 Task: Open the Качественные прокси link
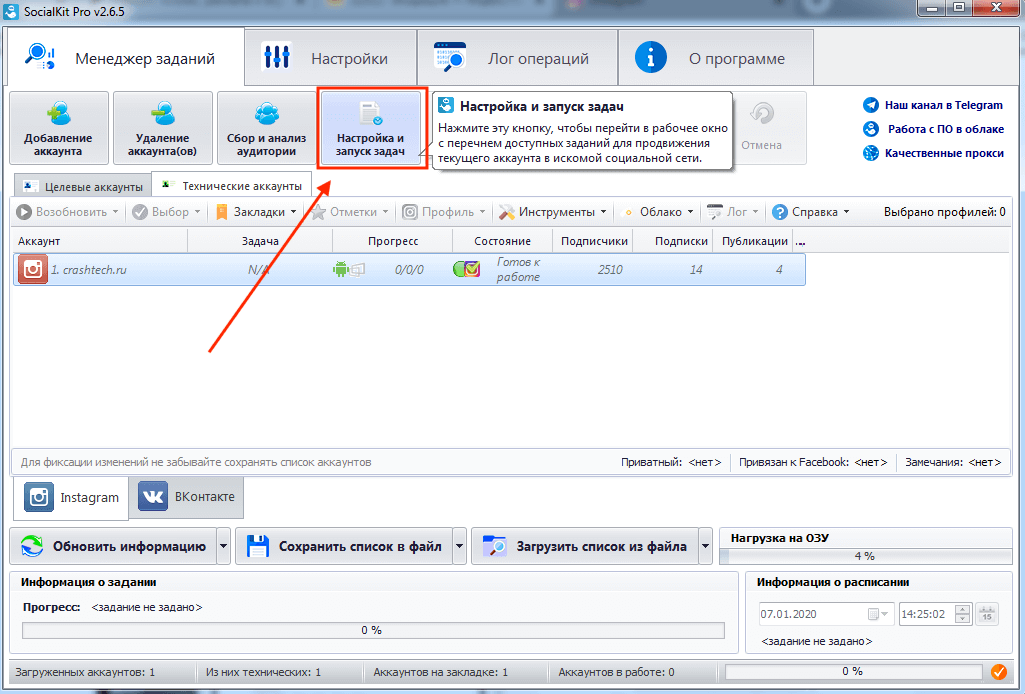pos(944,153)
